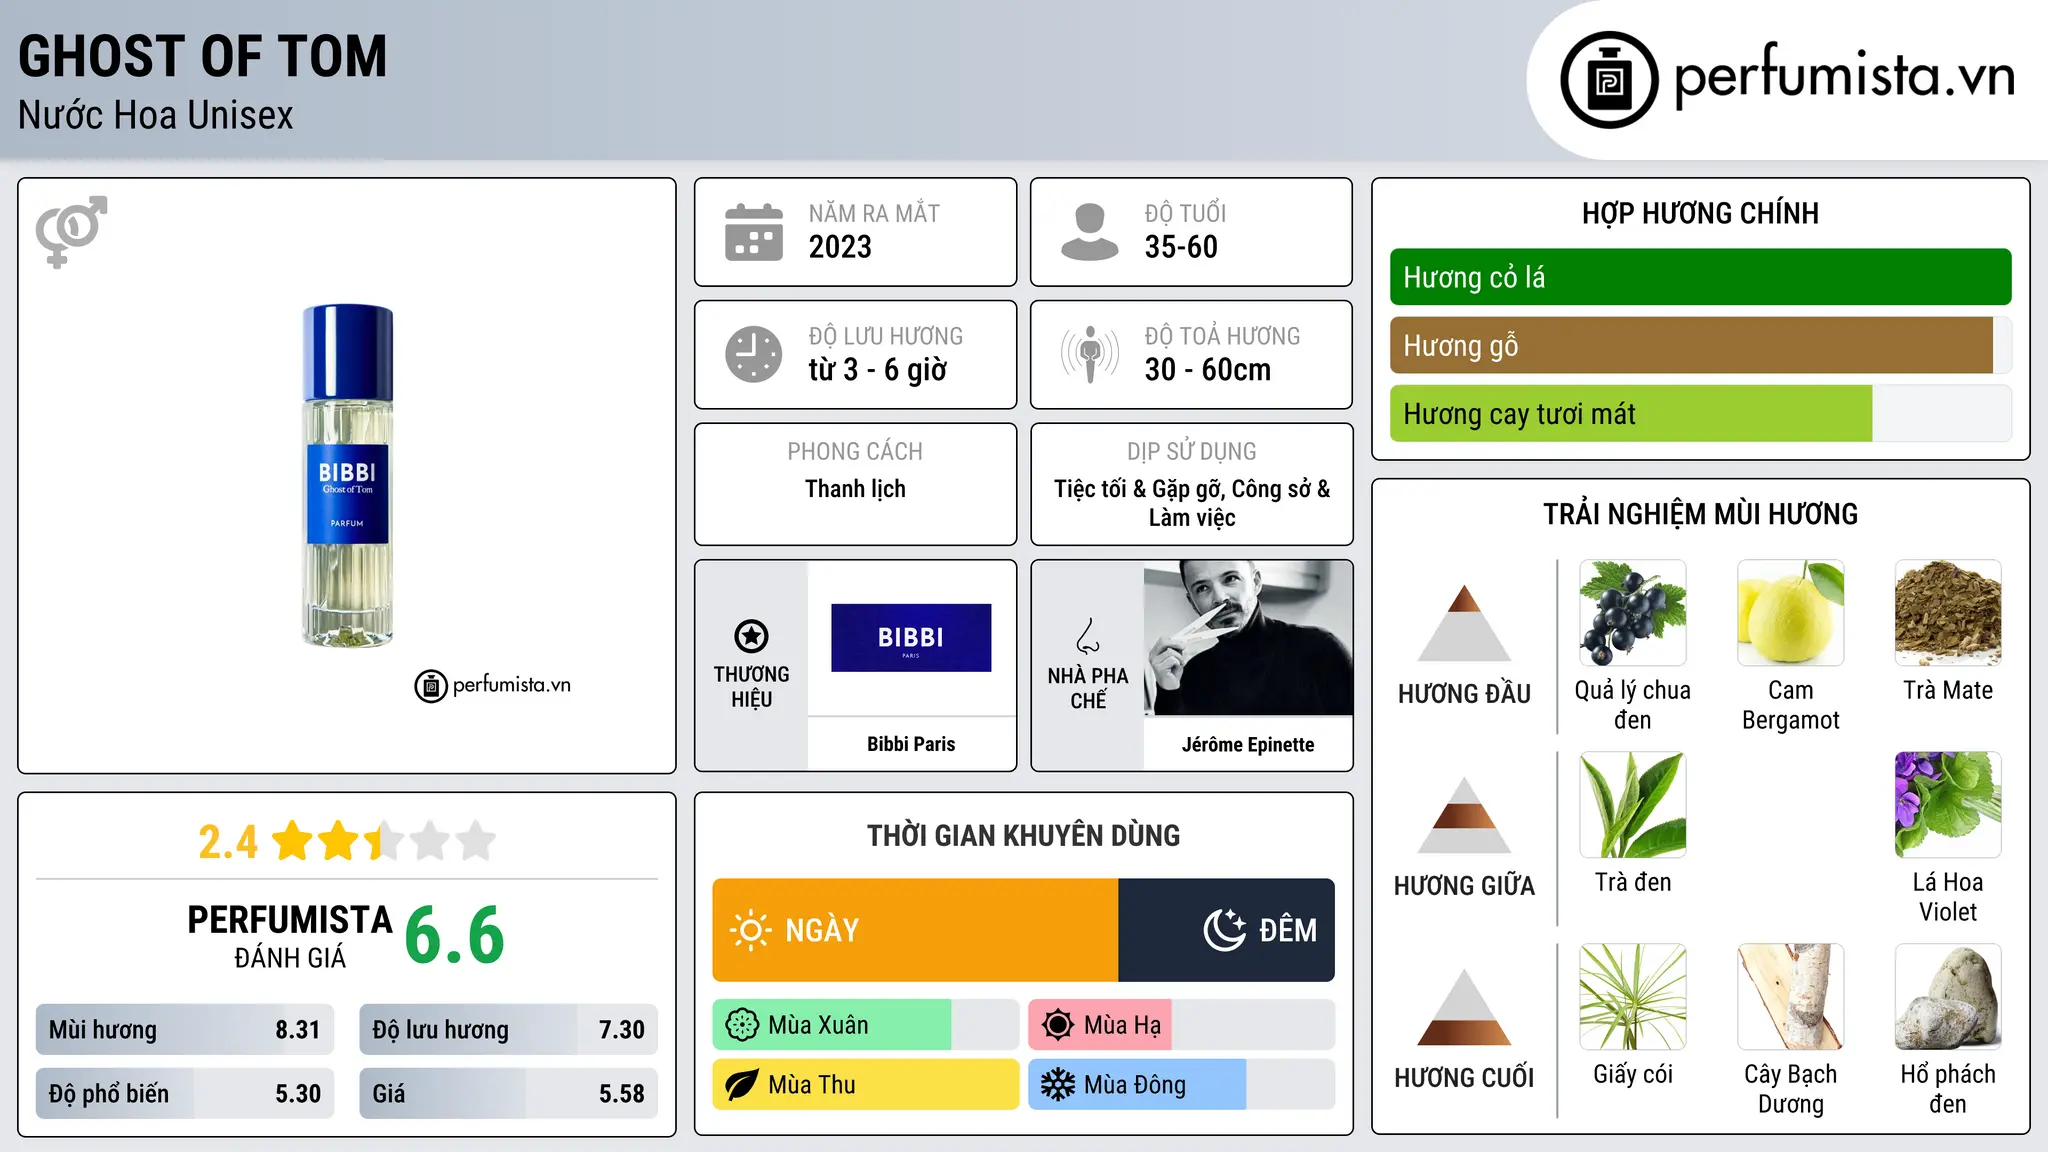This screenshot has width=2048, height=1152.
Task: Click the nose icon above Nhà pha chế
Action: [1088, 636]
